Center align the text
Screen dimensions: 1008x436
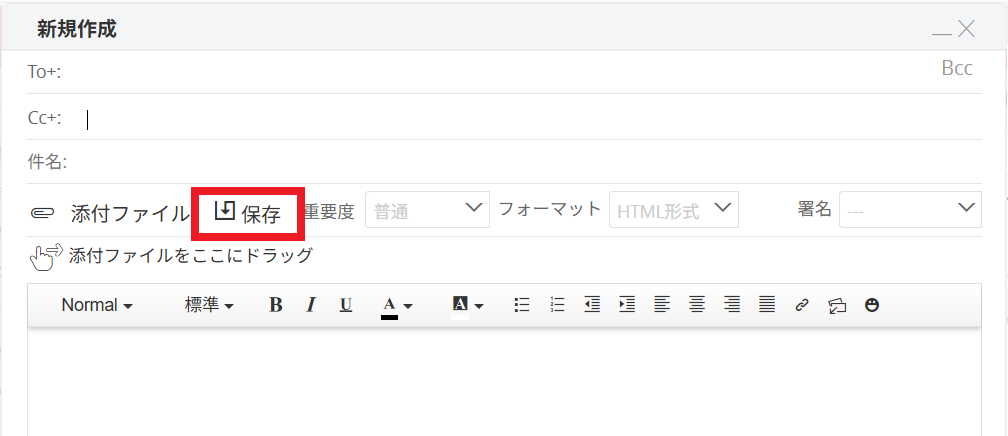tap(697, 305)
